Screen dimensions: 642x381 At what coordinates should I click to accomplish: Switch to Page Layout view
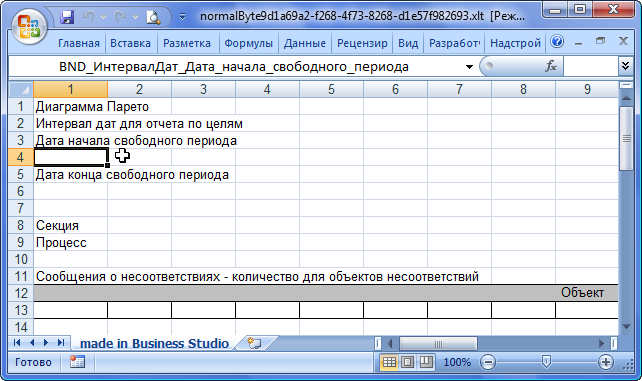point(407,362)
